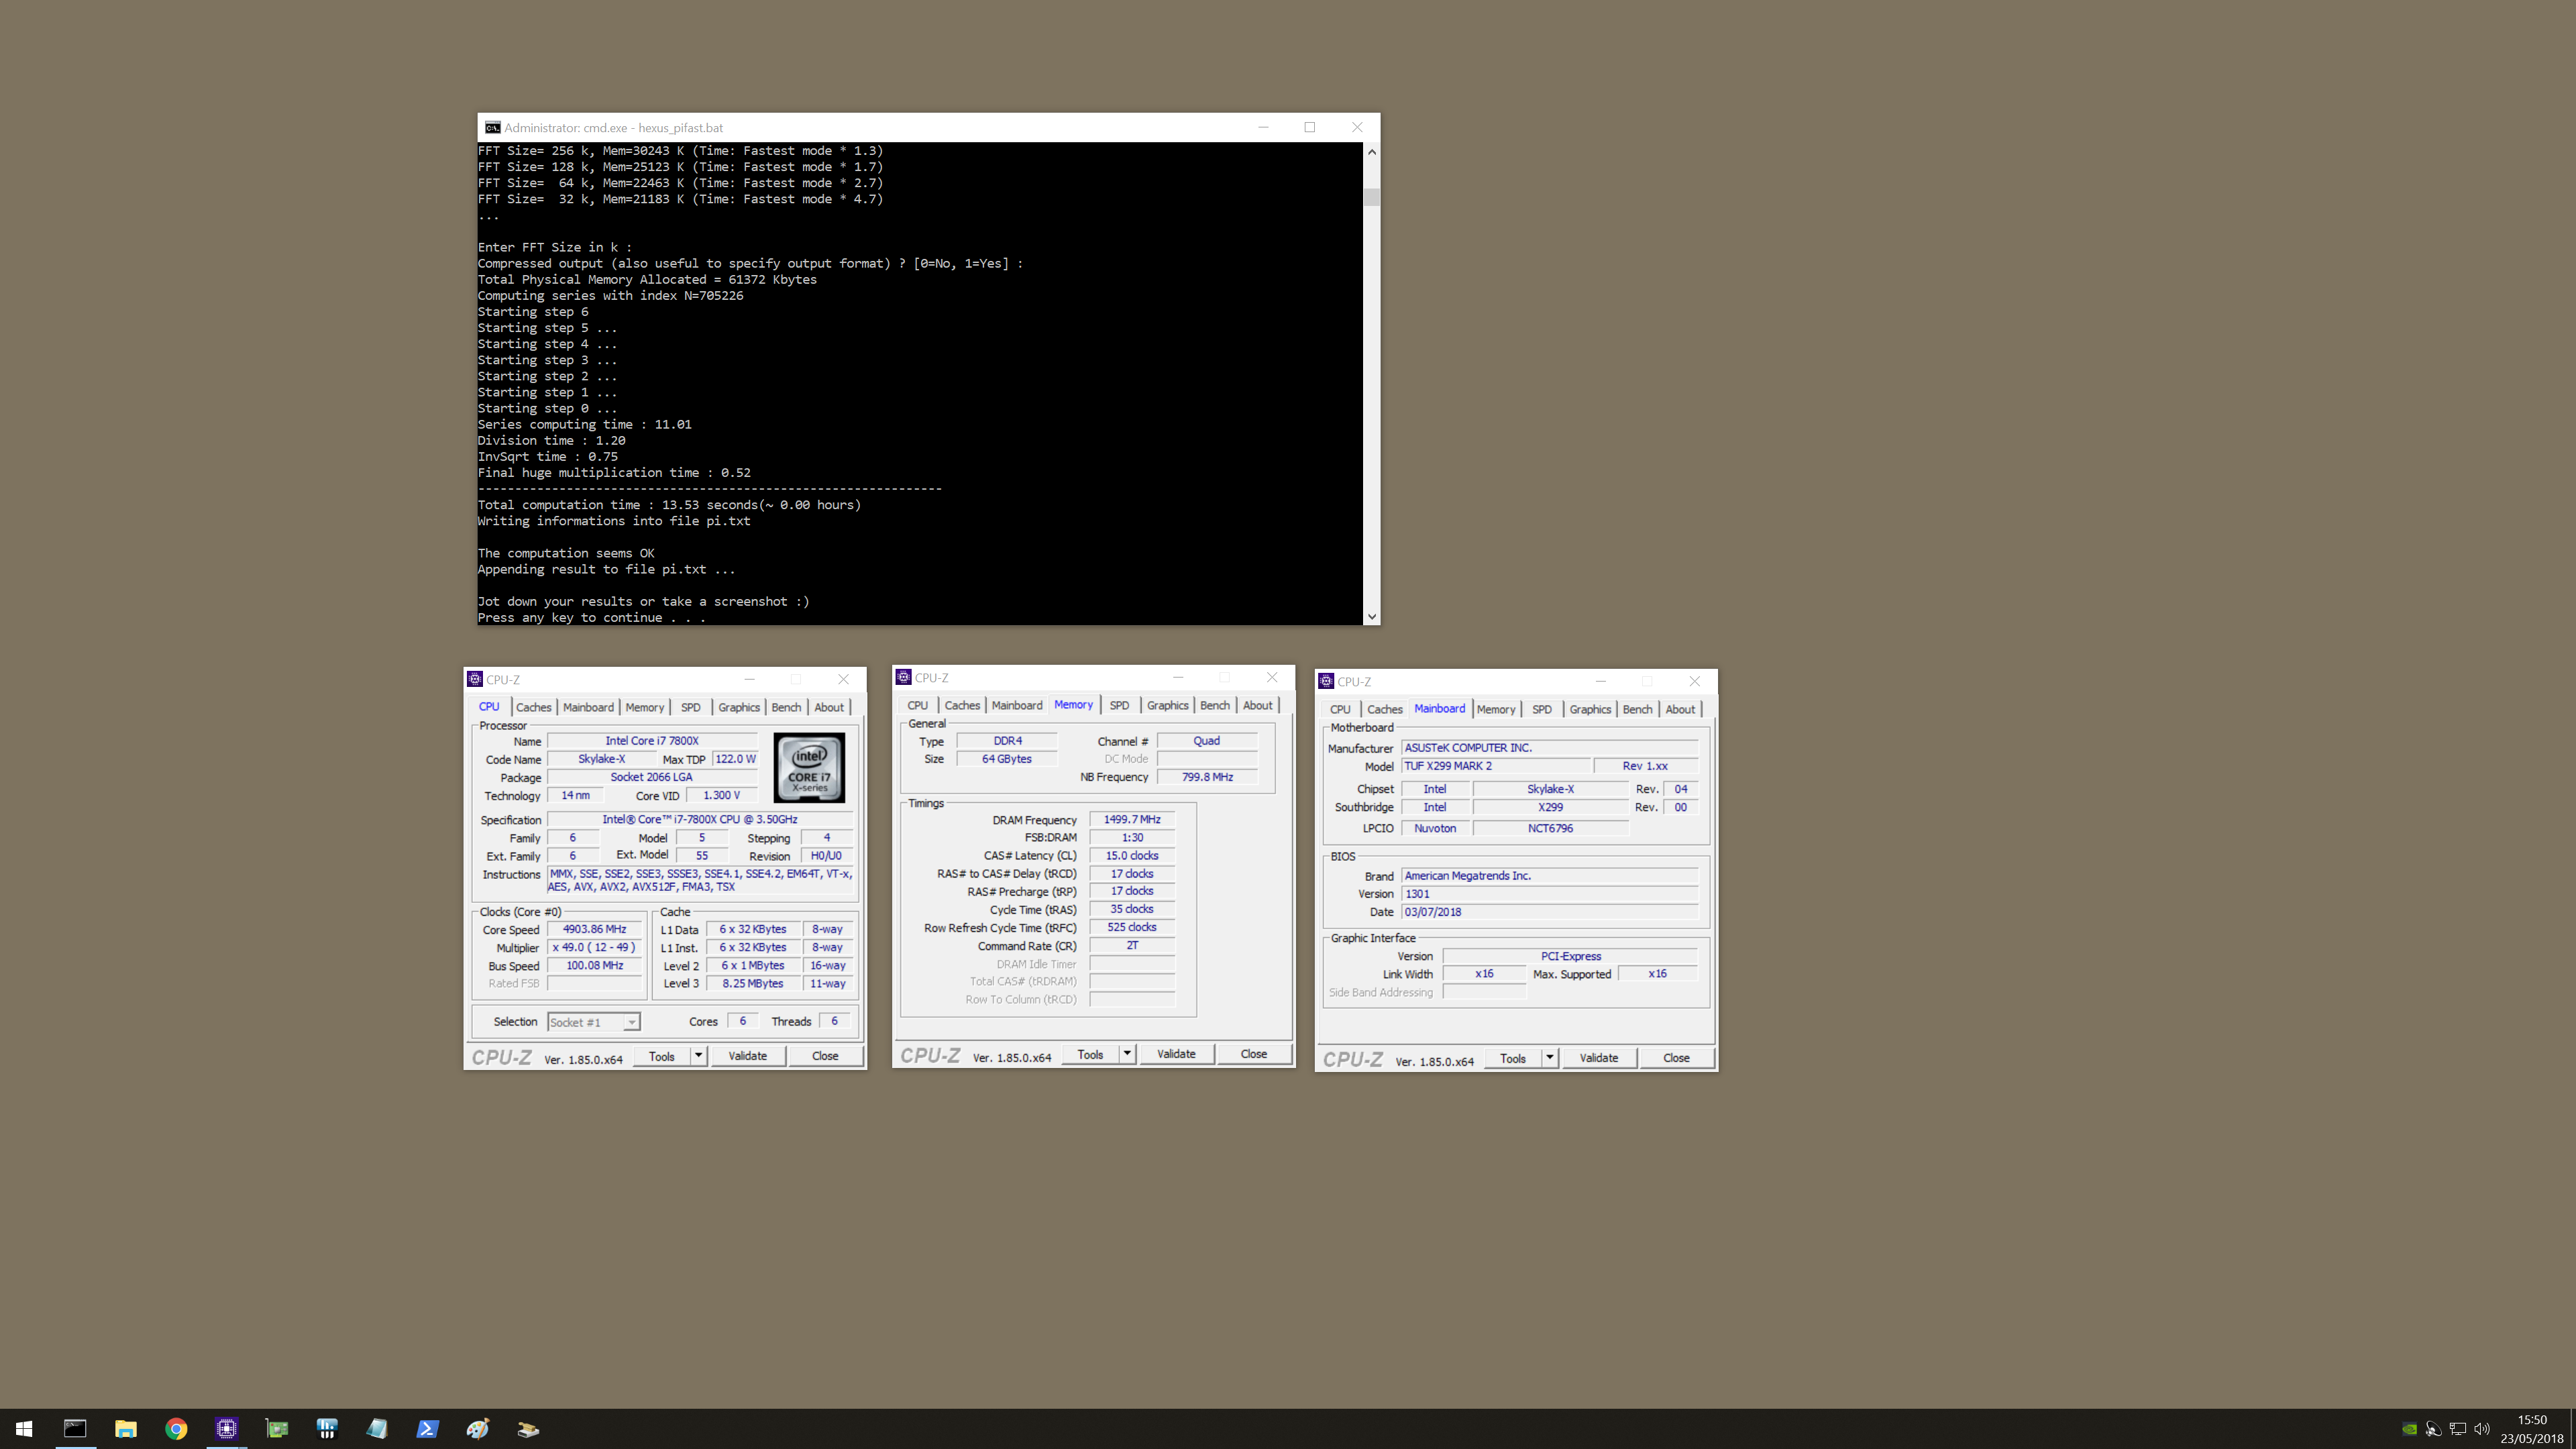Click the Size value 64 GBytes
The height and width of the screenshot is (1449, 2576).
click(1006, 759)
